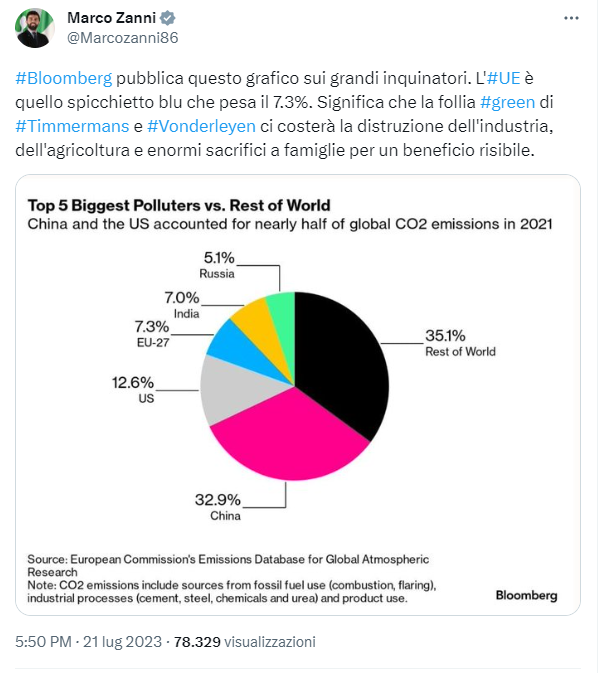
Task: Click Marco Zanni's profile avatar
Action: tap(35, 28)
